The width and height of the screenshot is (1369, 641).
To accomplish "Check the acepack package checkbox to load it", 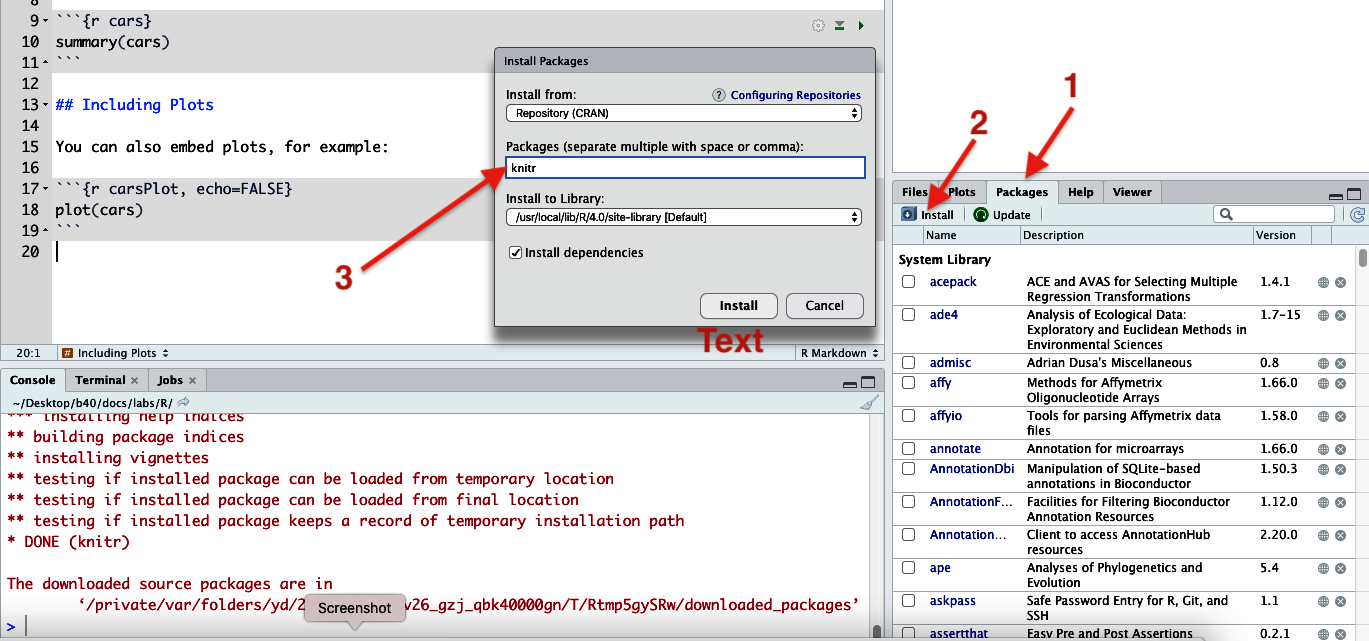I will coord(908,282).
